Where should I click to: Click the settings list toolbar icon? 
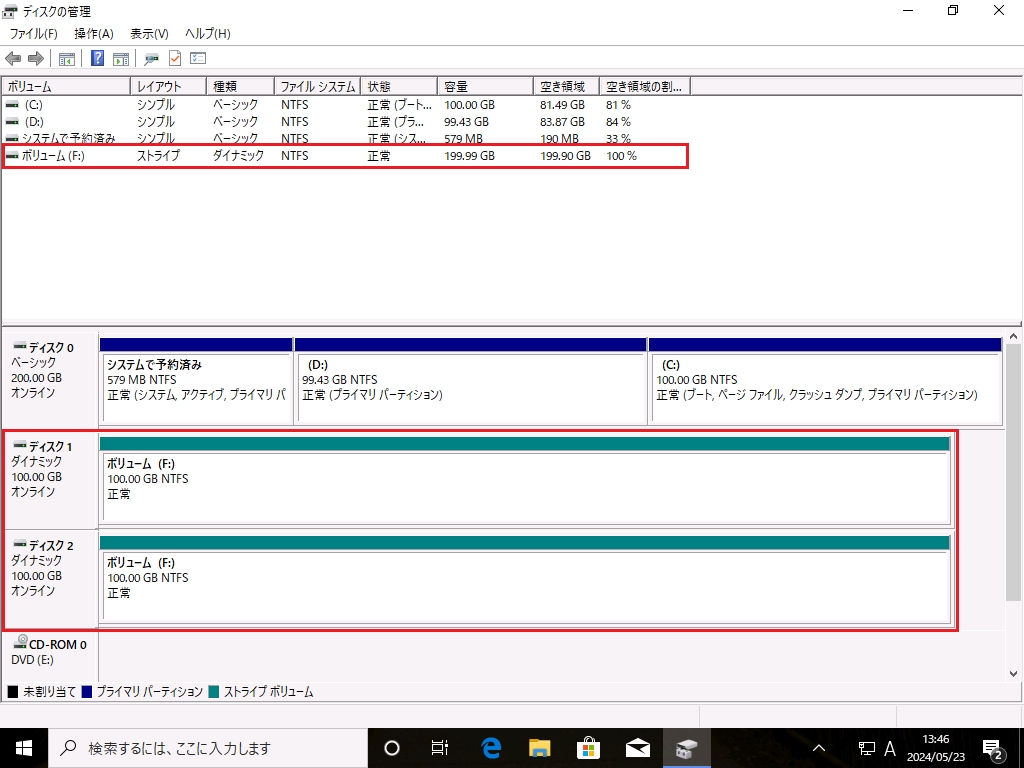tap(198, 58)
